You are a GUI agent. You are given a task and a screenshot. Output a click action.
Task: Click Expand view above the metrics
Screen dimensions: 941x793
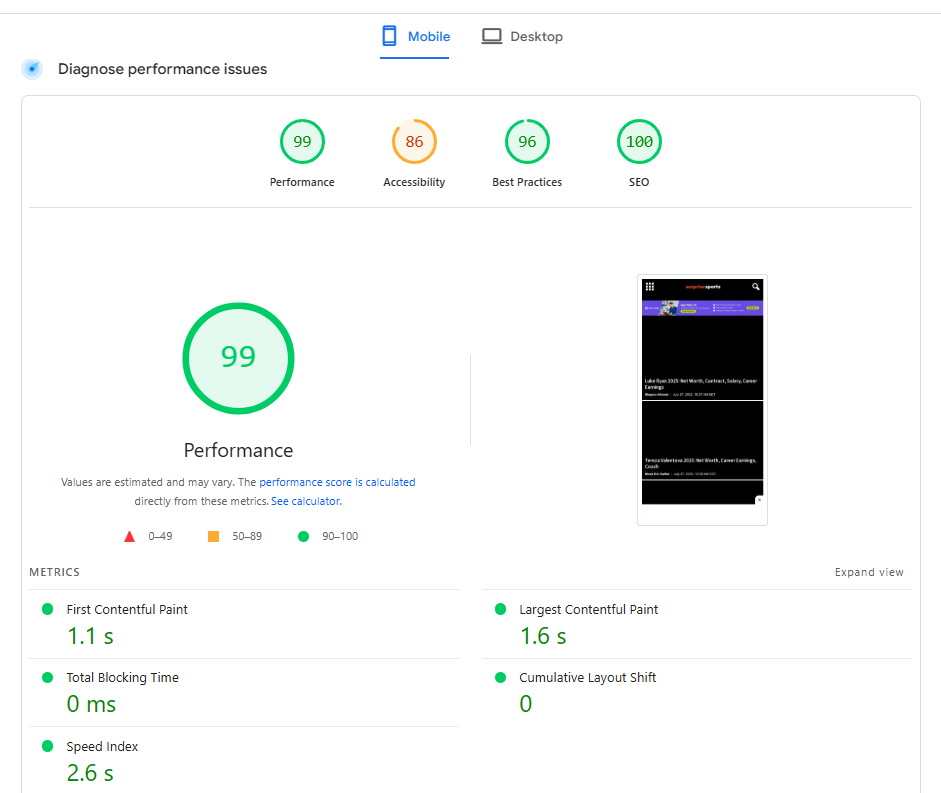(x=869, y=572)
